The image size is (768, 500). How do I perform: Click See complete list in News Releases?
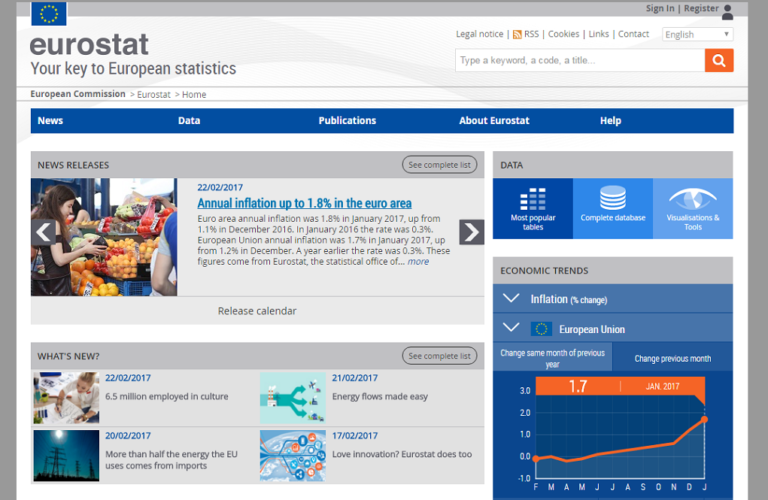[439, 165]
